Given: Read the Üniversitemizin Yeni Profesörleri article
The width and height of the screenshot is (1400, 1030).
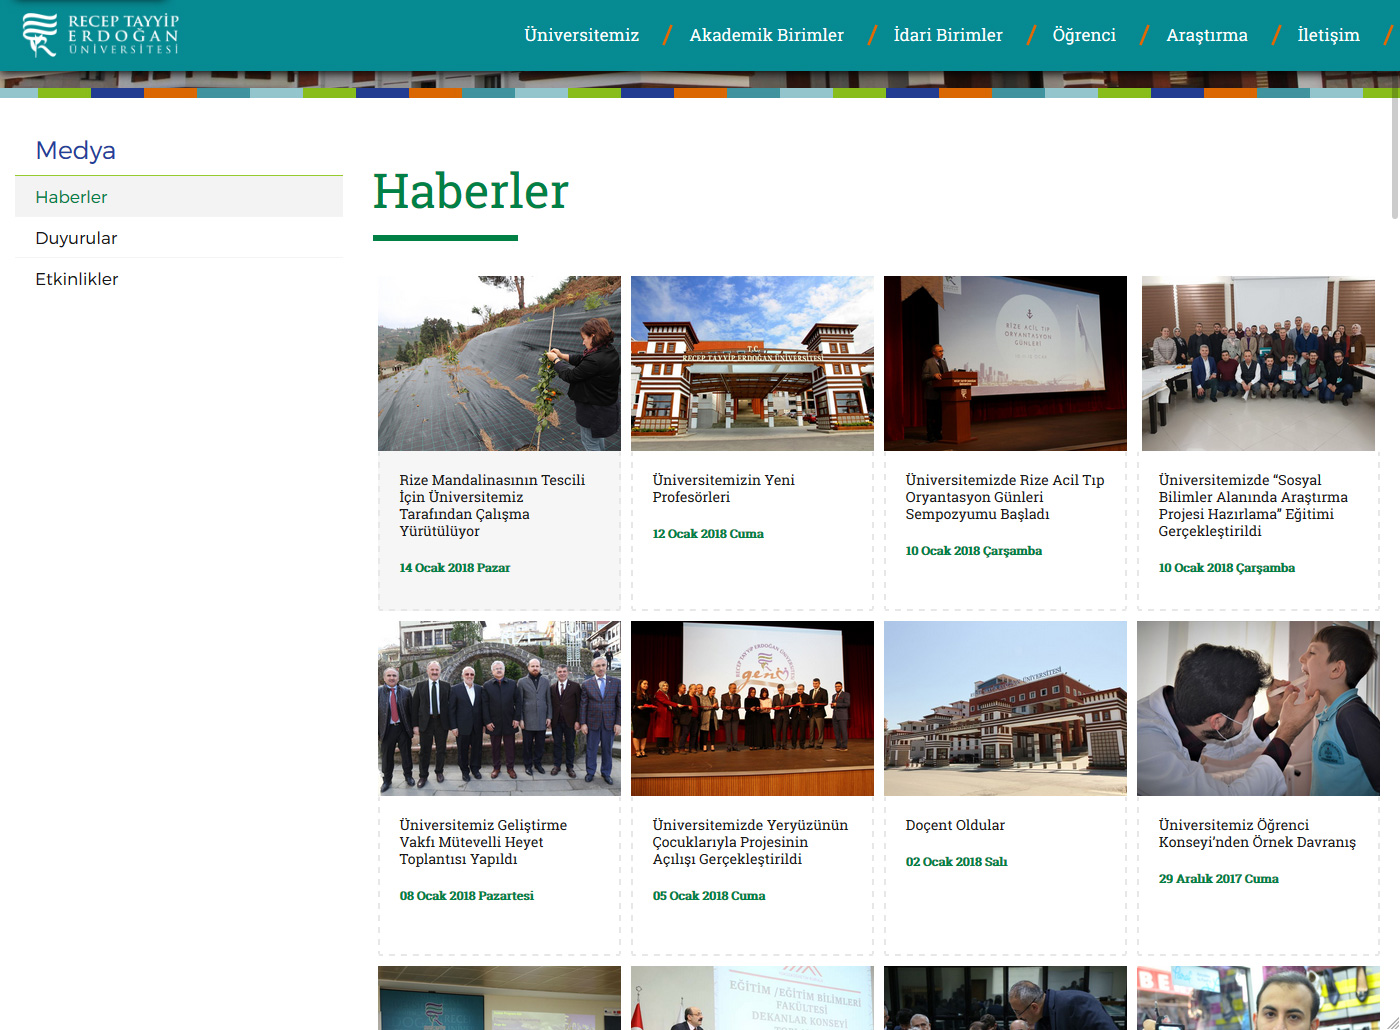Looking at the screenshot, I should [723, 489].
